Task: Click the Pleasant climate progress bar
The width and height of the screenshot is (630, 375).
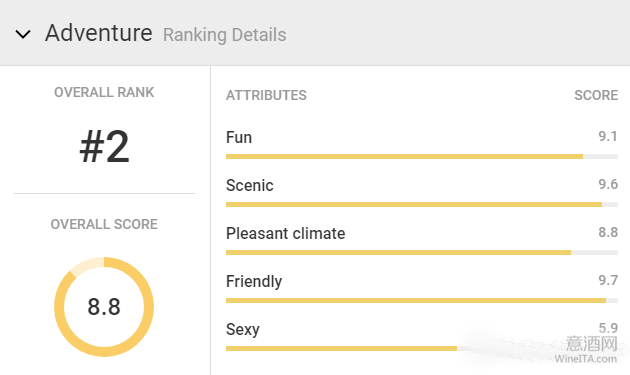Action: tap(422, 252)
